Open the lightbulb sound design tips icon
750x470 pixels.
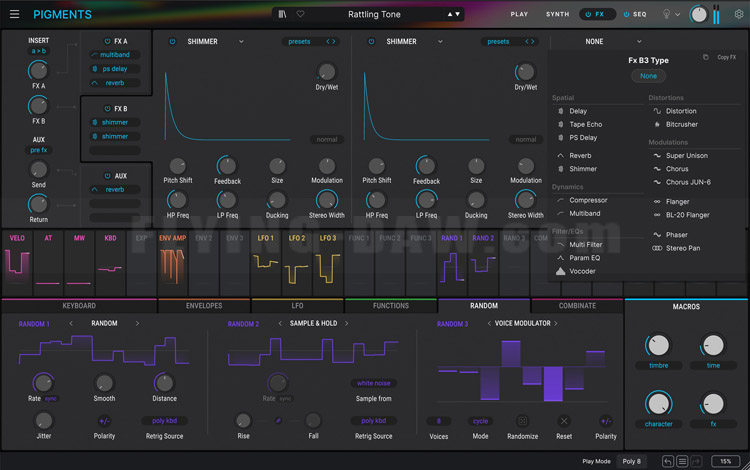click(666, 14)
